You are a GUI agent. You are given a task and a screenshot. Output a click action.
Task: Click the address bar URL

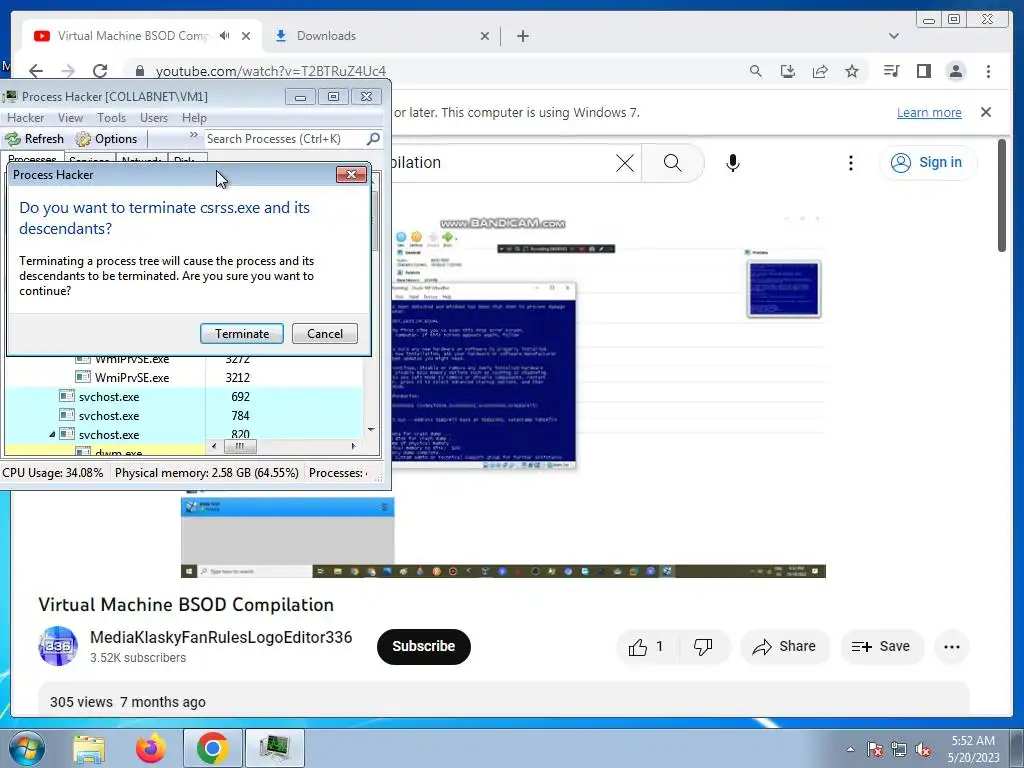(x=270, y=71)
